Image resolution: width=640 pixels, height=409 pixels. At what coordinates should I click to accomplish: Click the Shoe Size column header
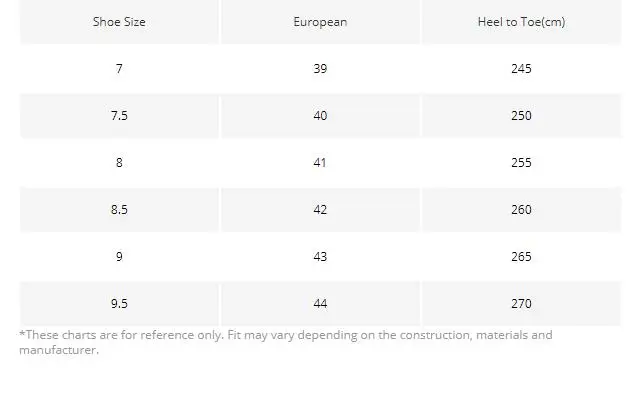pyautogui.click(x=119, y=21)
